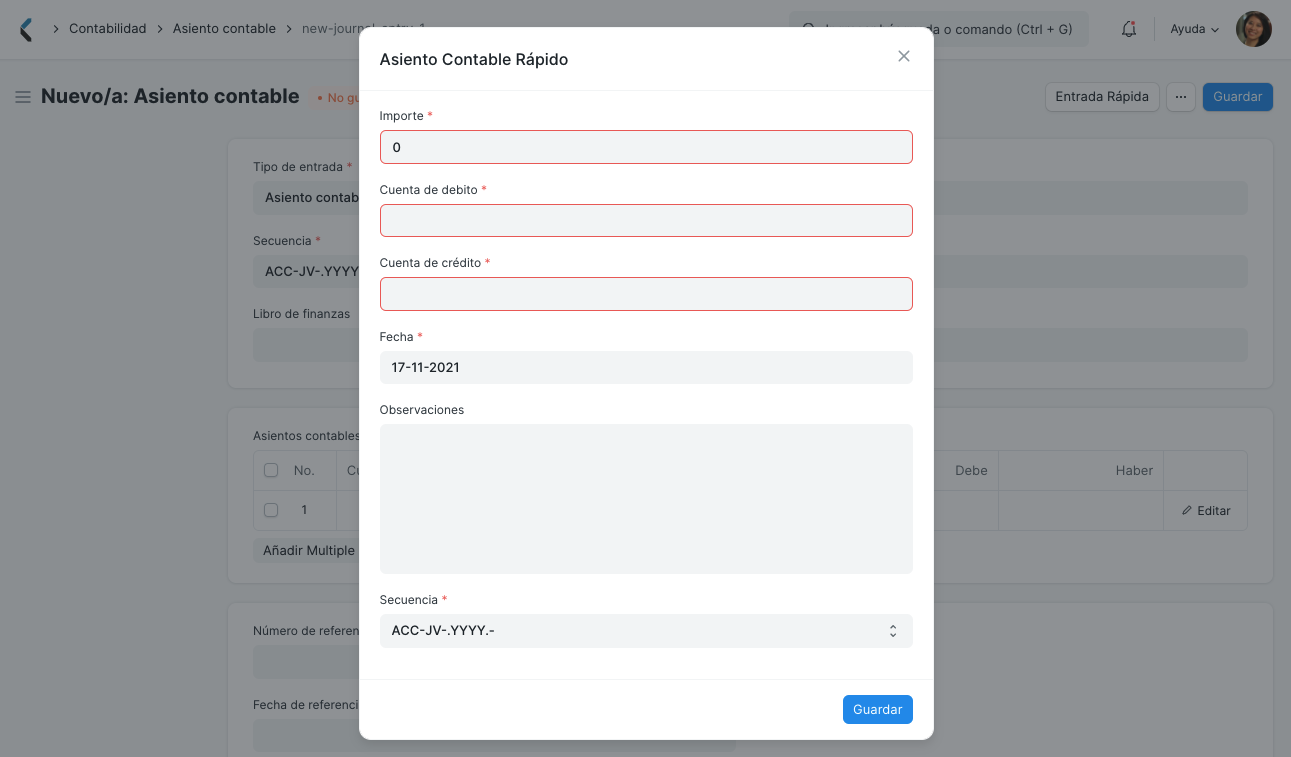Check the row 1 checkbox

coord(271,510)
